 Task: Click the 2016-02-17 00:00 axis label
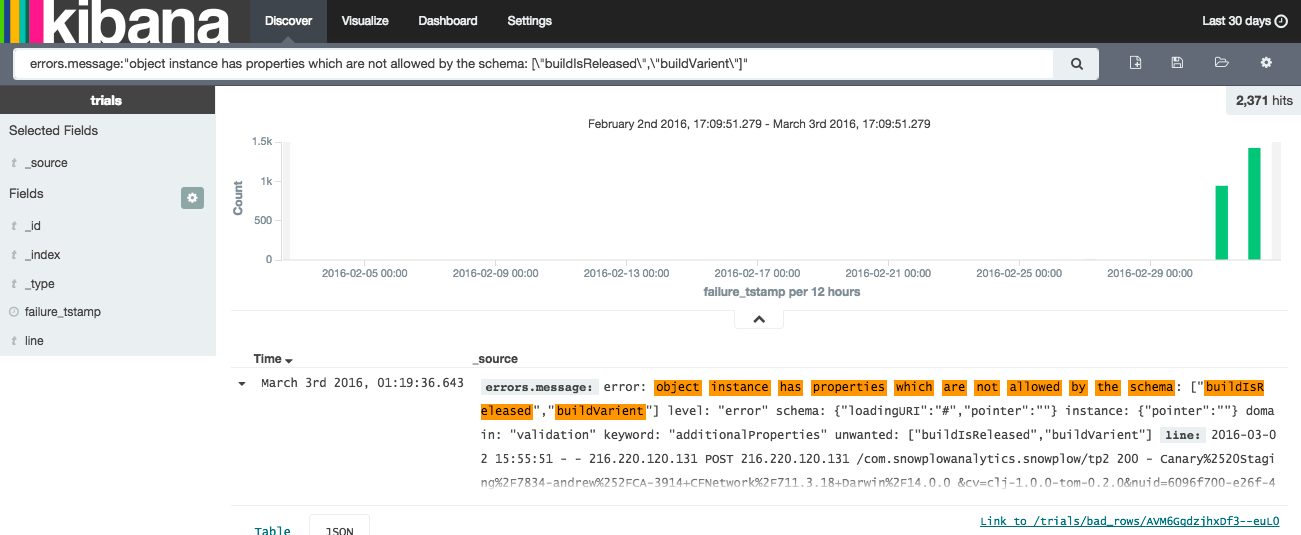click(x=757, y=273)
